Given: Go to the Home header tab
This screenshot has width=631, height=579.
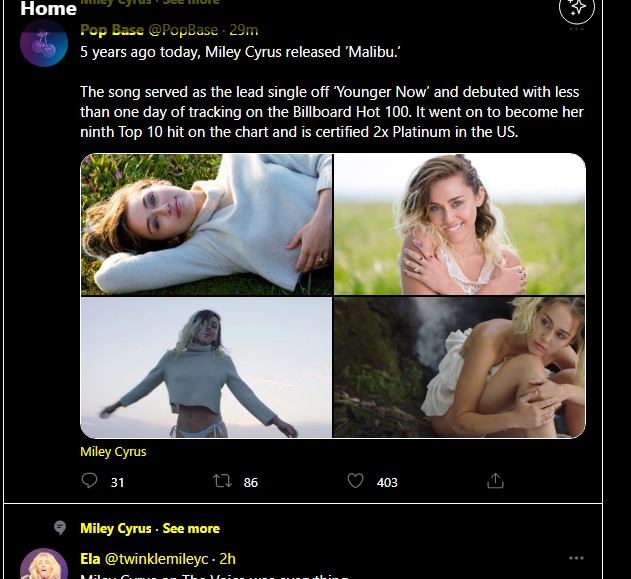Looking at the screenshot, I should click(x=48, y=9).
